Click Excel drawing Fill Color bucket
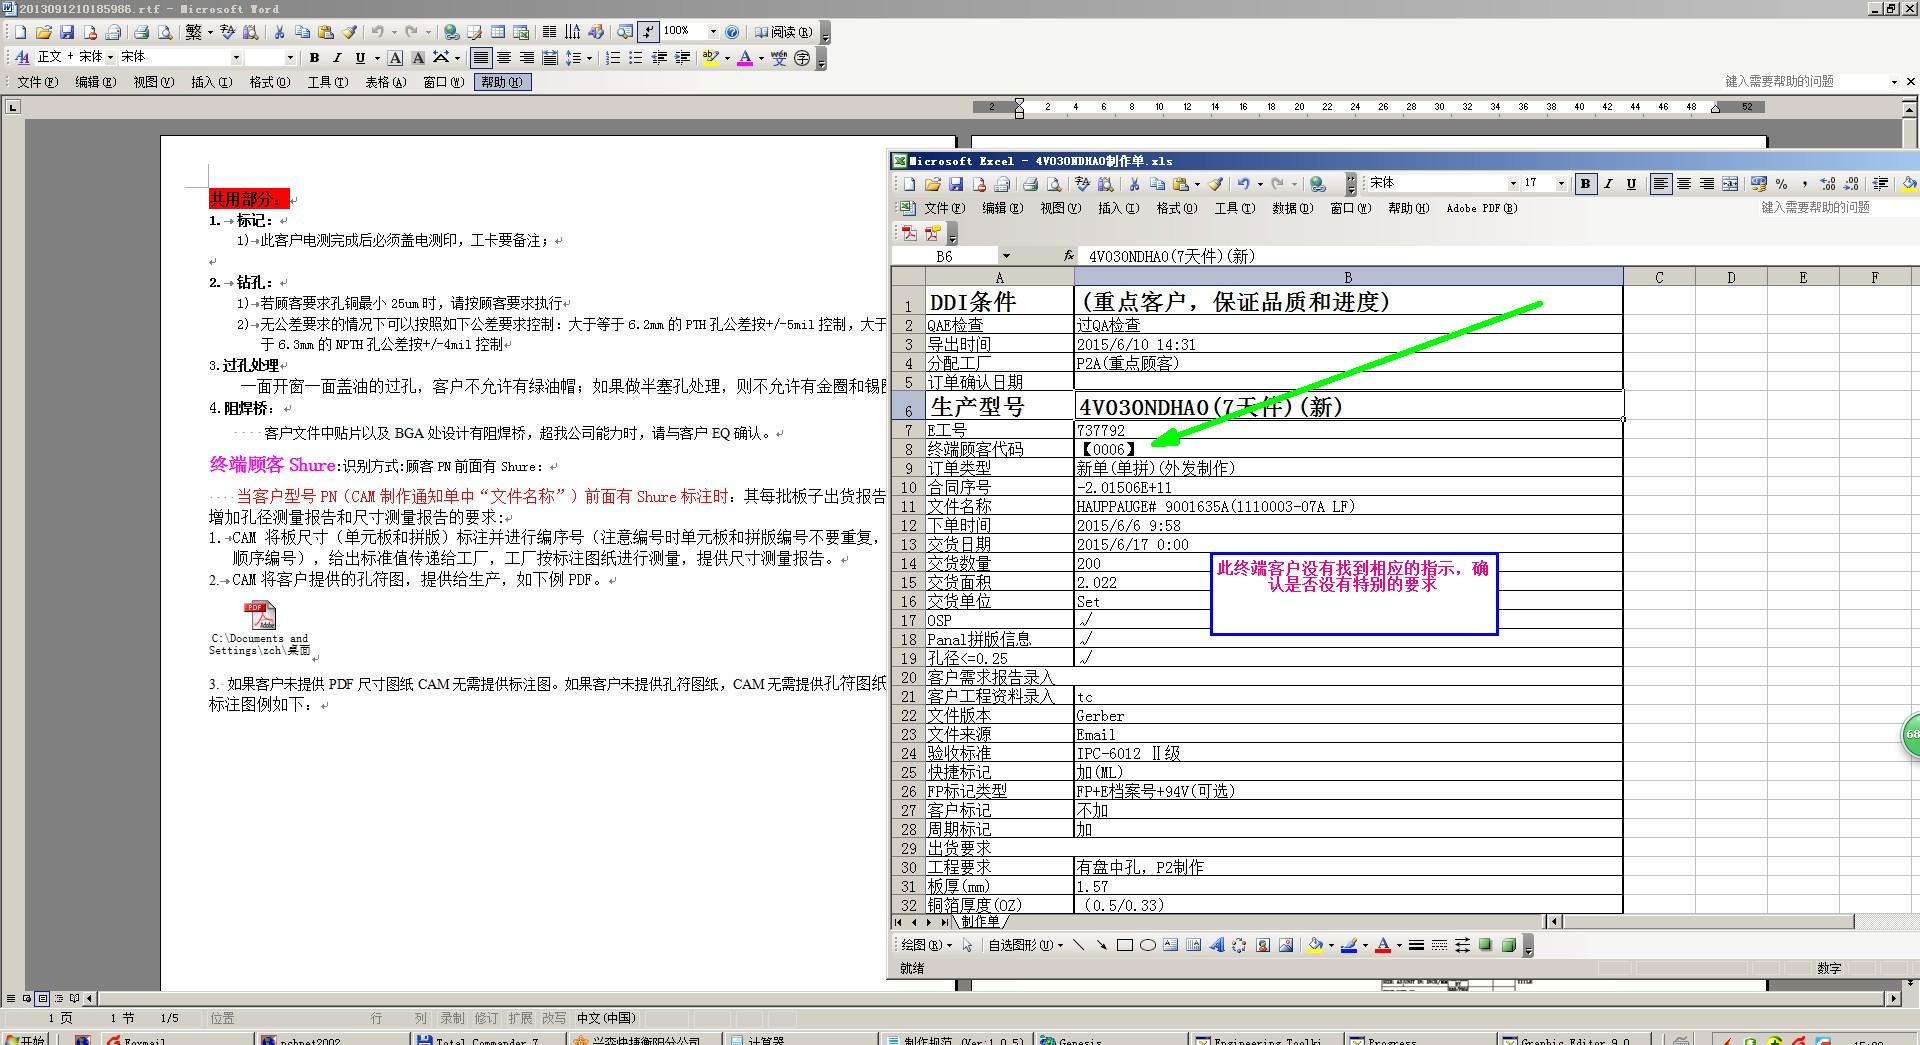Screen dimensions: 1920x1045 tap(1315, 945)
